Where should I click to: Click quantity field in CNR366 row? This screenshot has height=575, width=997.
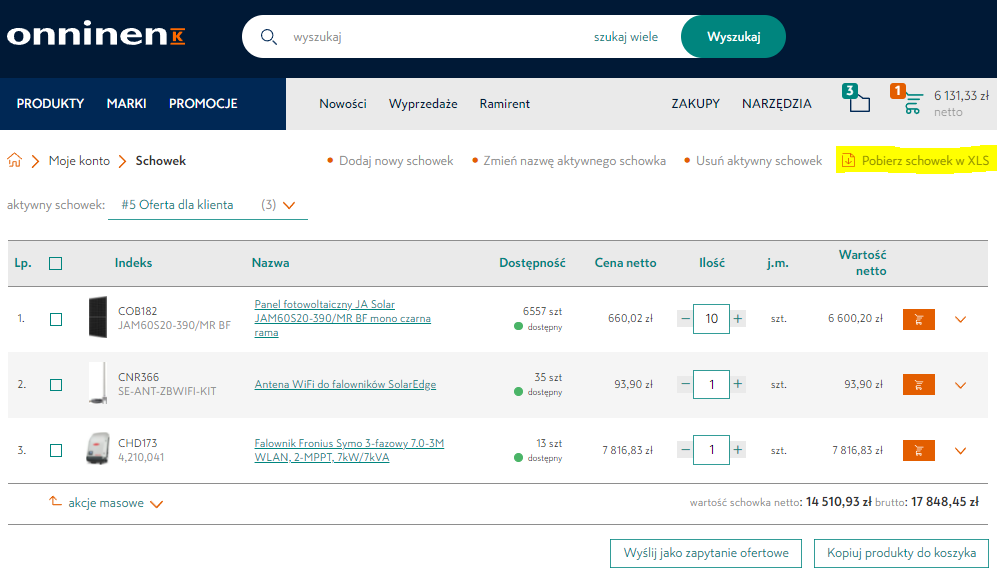tap(712, 384)
